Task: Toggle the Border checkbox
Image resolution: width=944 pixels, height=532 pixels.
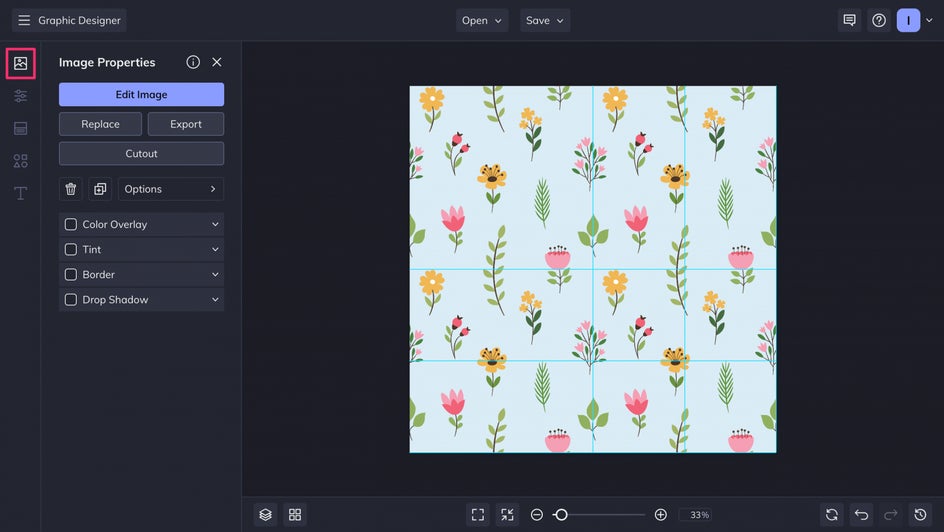Action: tap(71, 275)
